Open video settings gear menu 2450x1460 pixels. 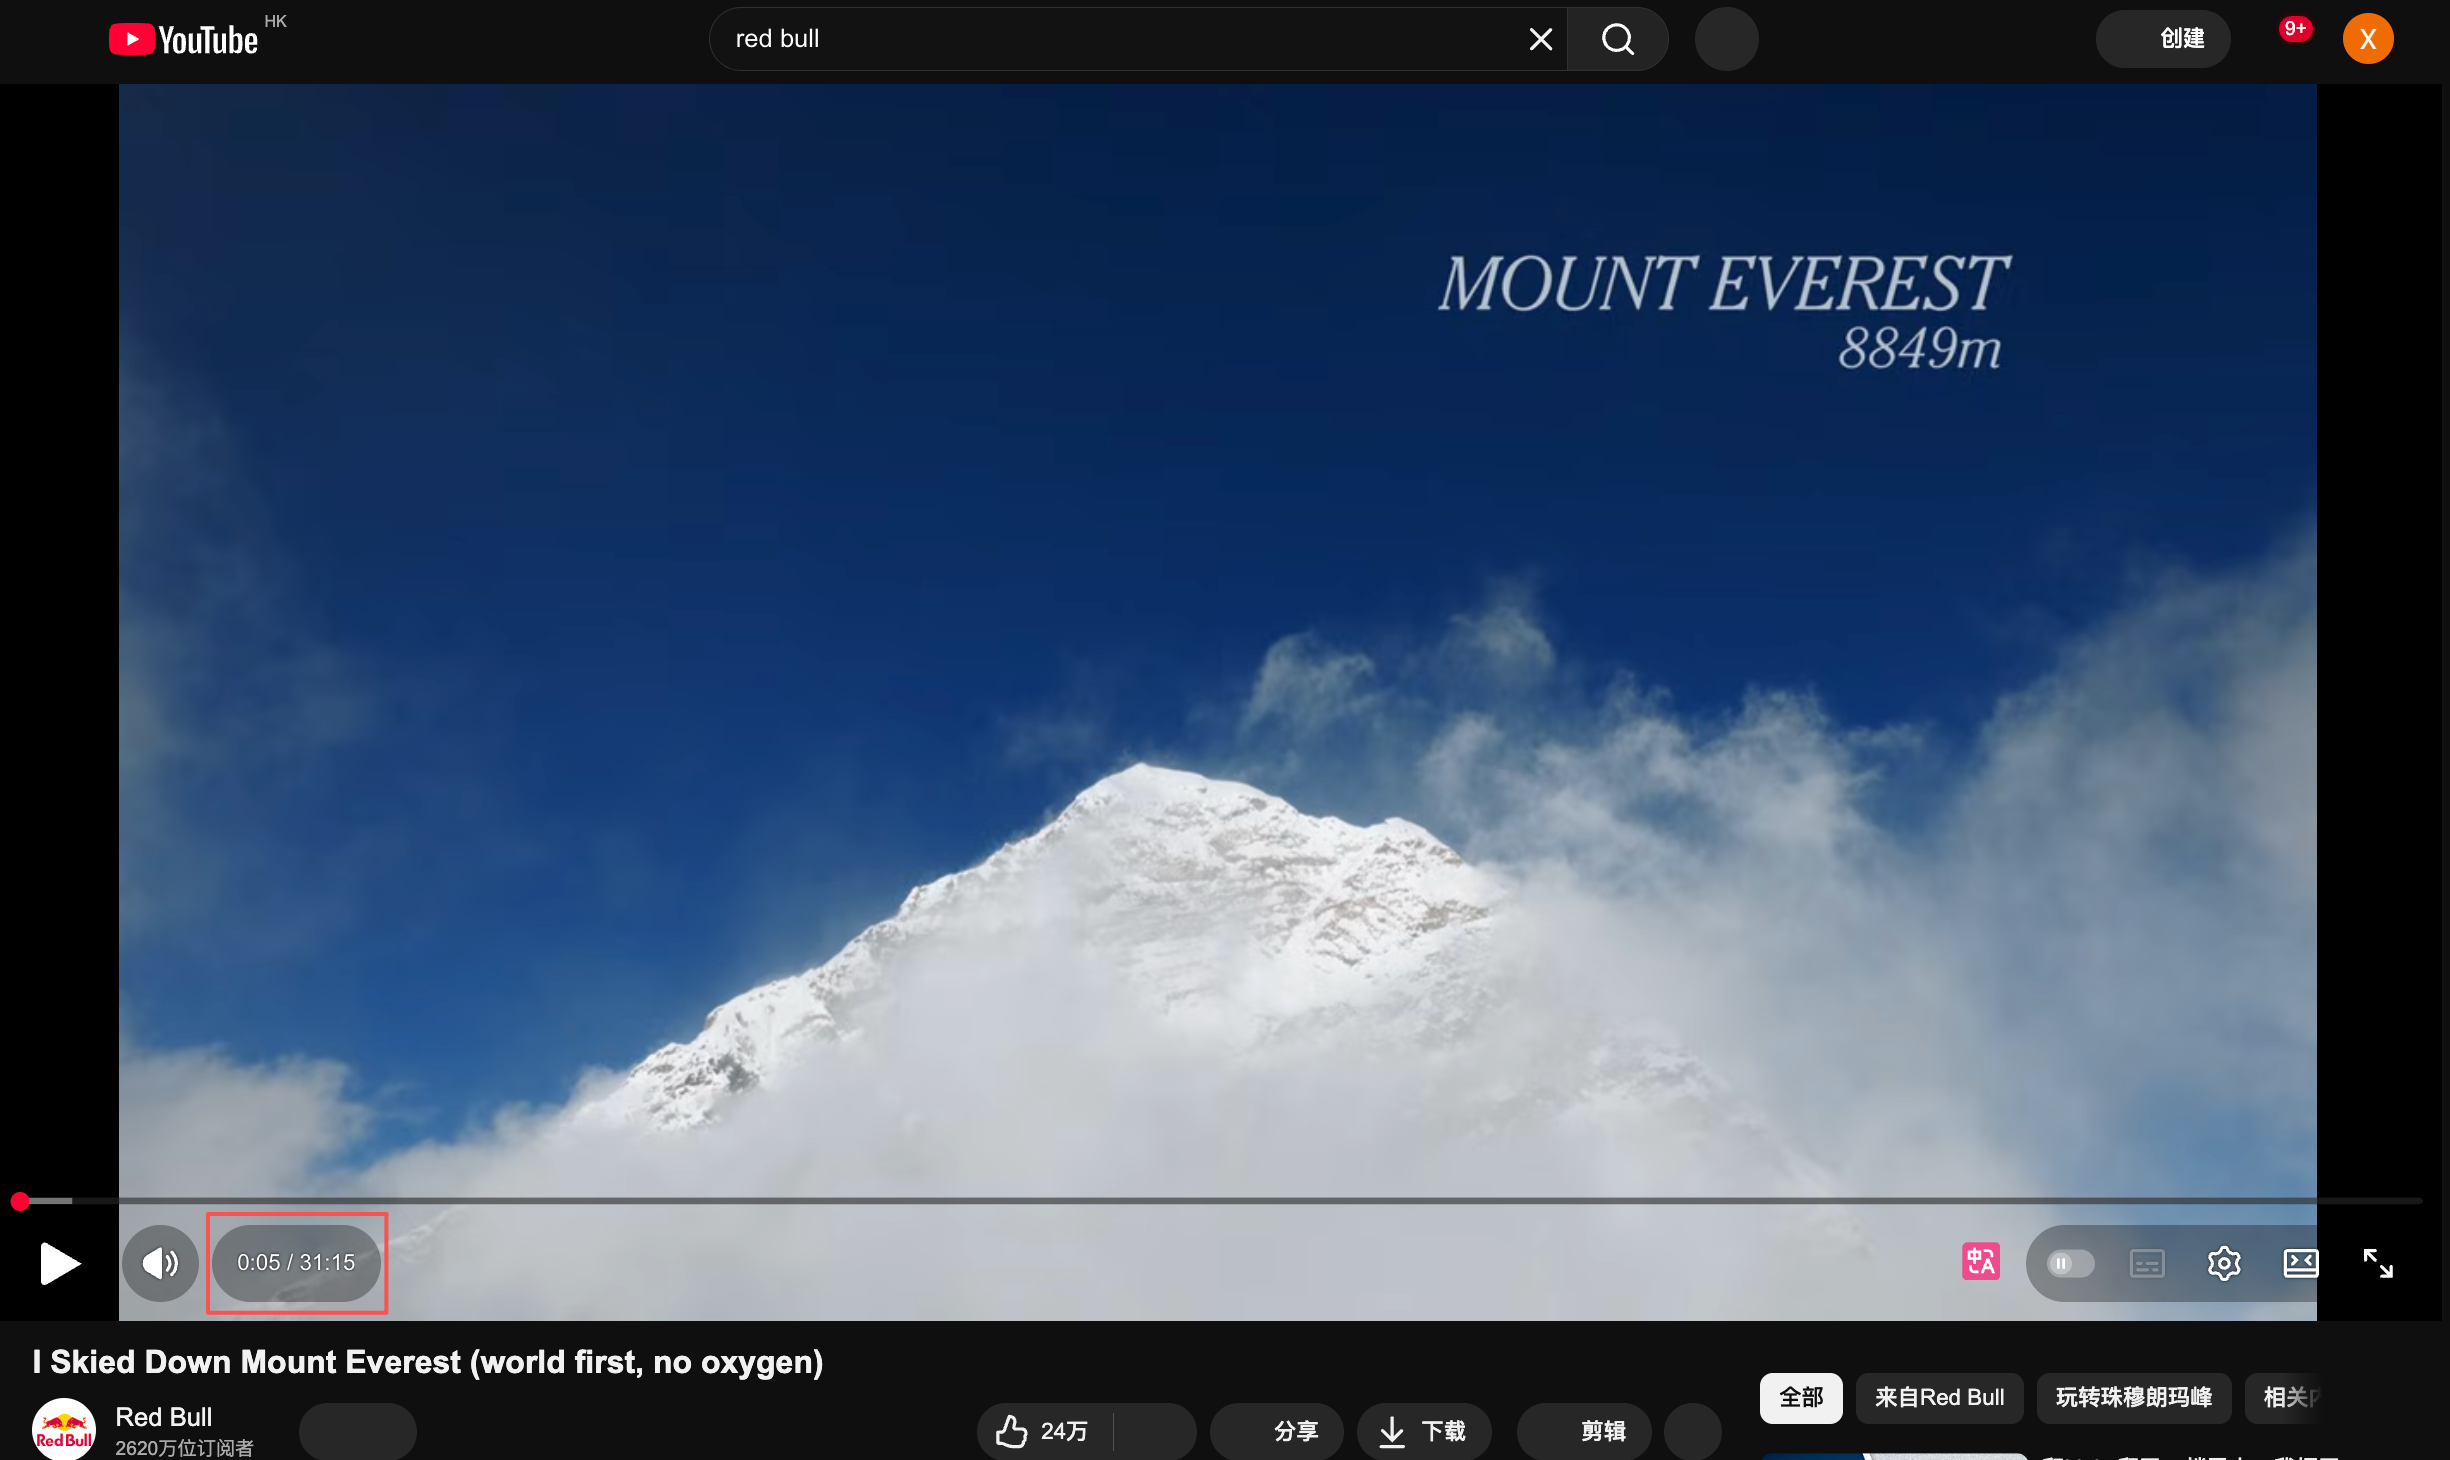(x=2223, y=1263)
